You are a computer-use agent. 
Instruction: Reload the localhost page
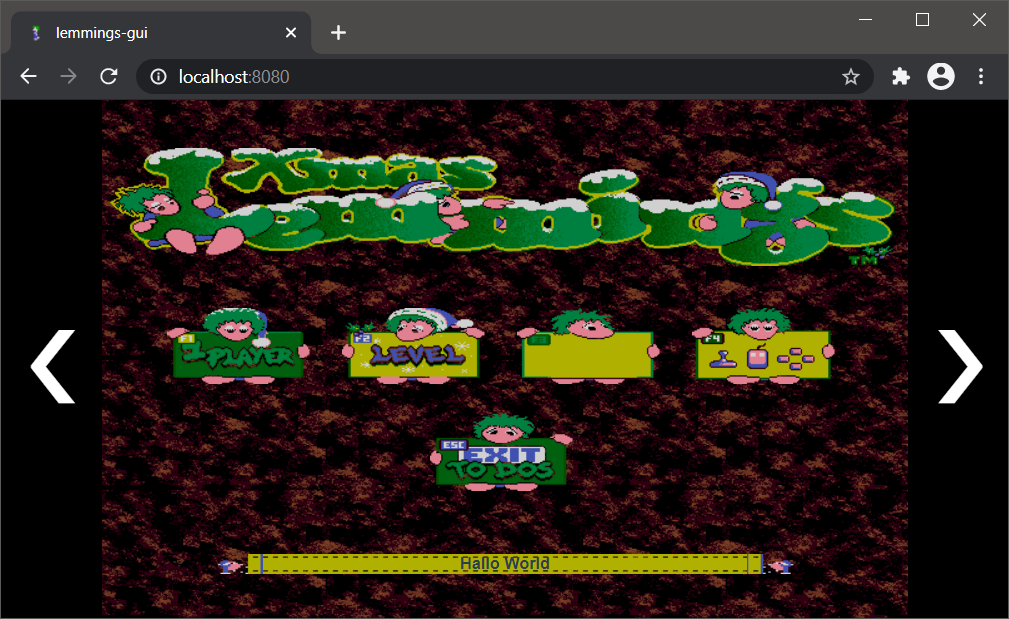click(x=109, y=77)
